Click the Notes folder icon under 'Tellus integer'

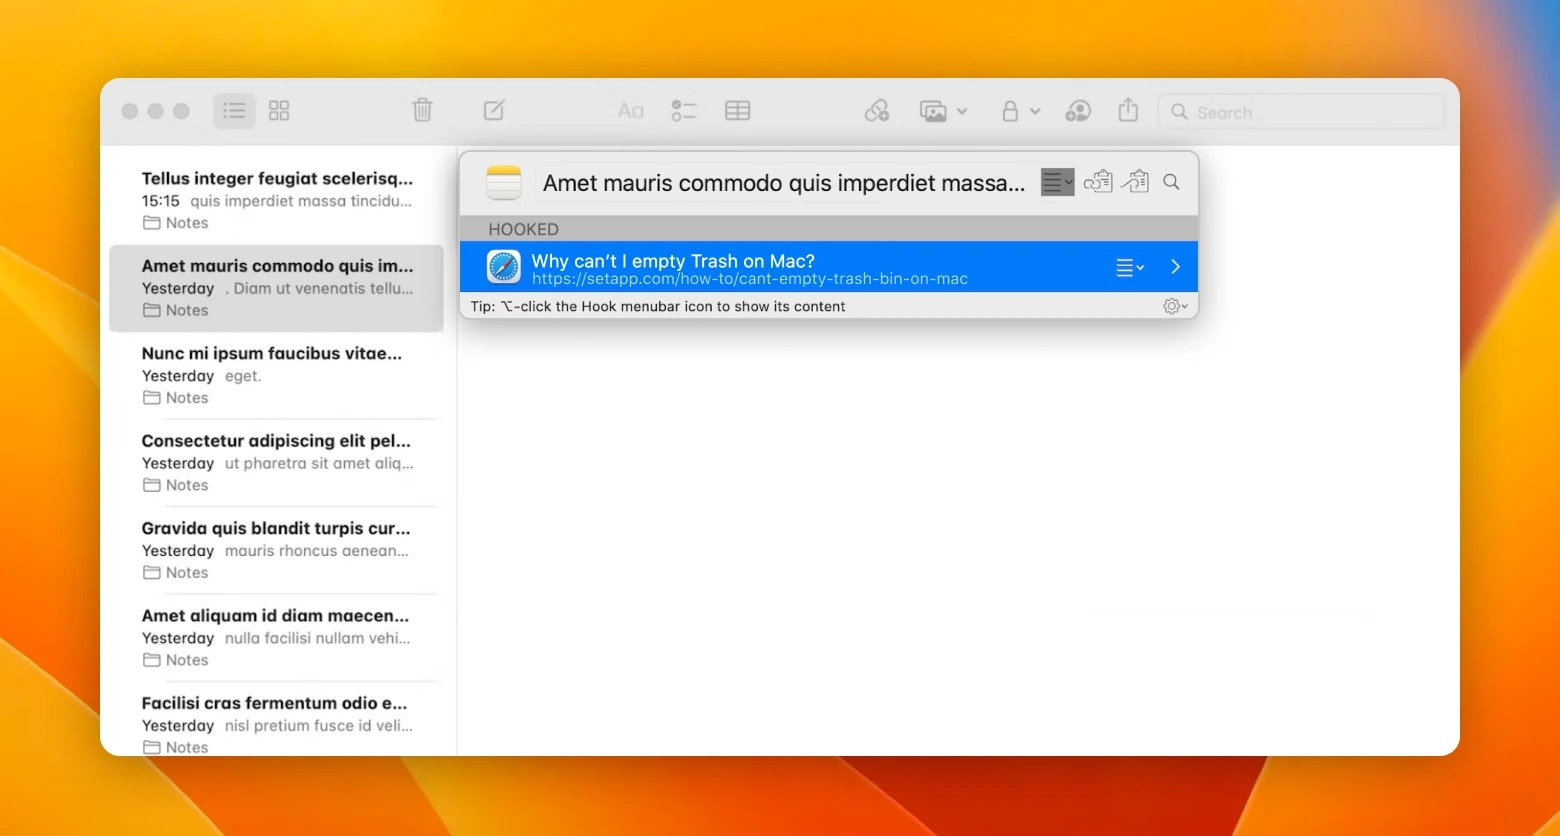(152, 223)
